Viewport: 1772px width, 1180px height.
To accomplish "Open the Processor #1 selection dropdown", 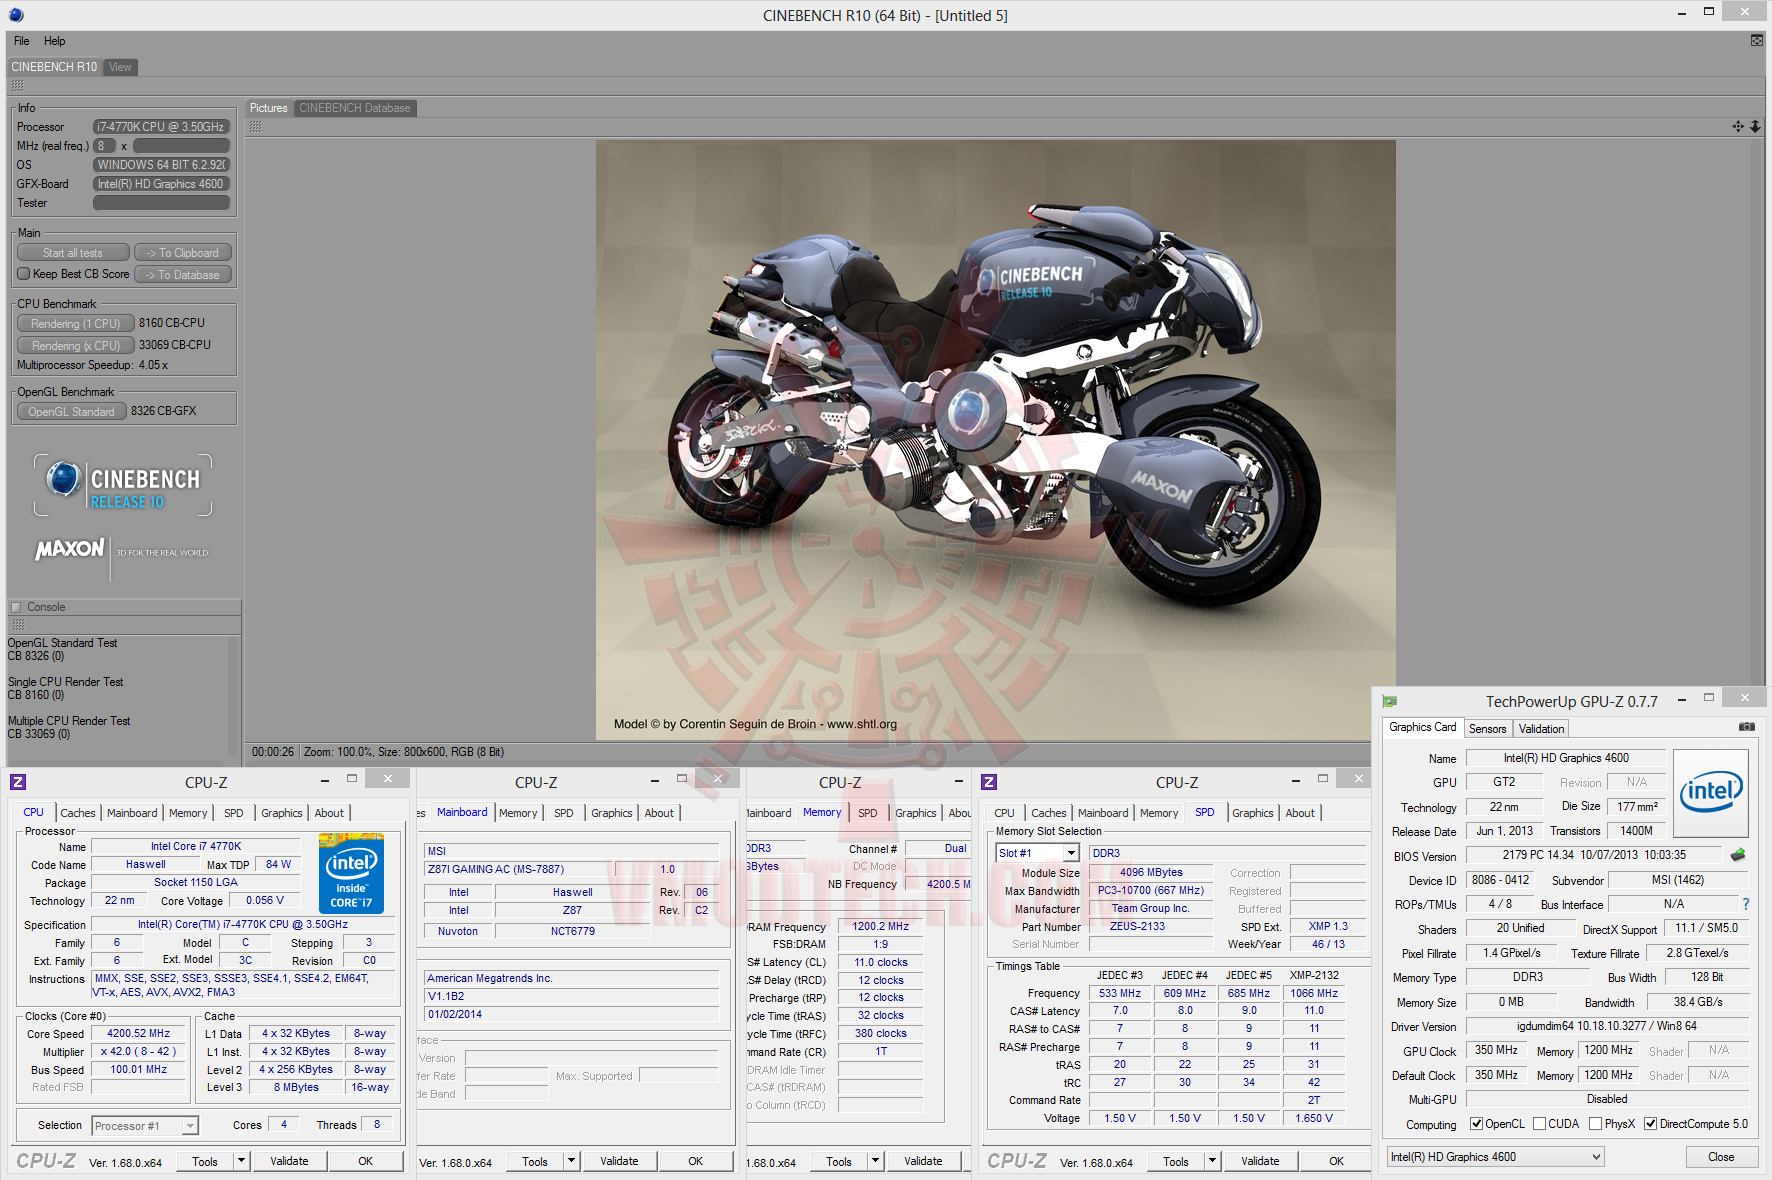I will (x=190, y=1126).
